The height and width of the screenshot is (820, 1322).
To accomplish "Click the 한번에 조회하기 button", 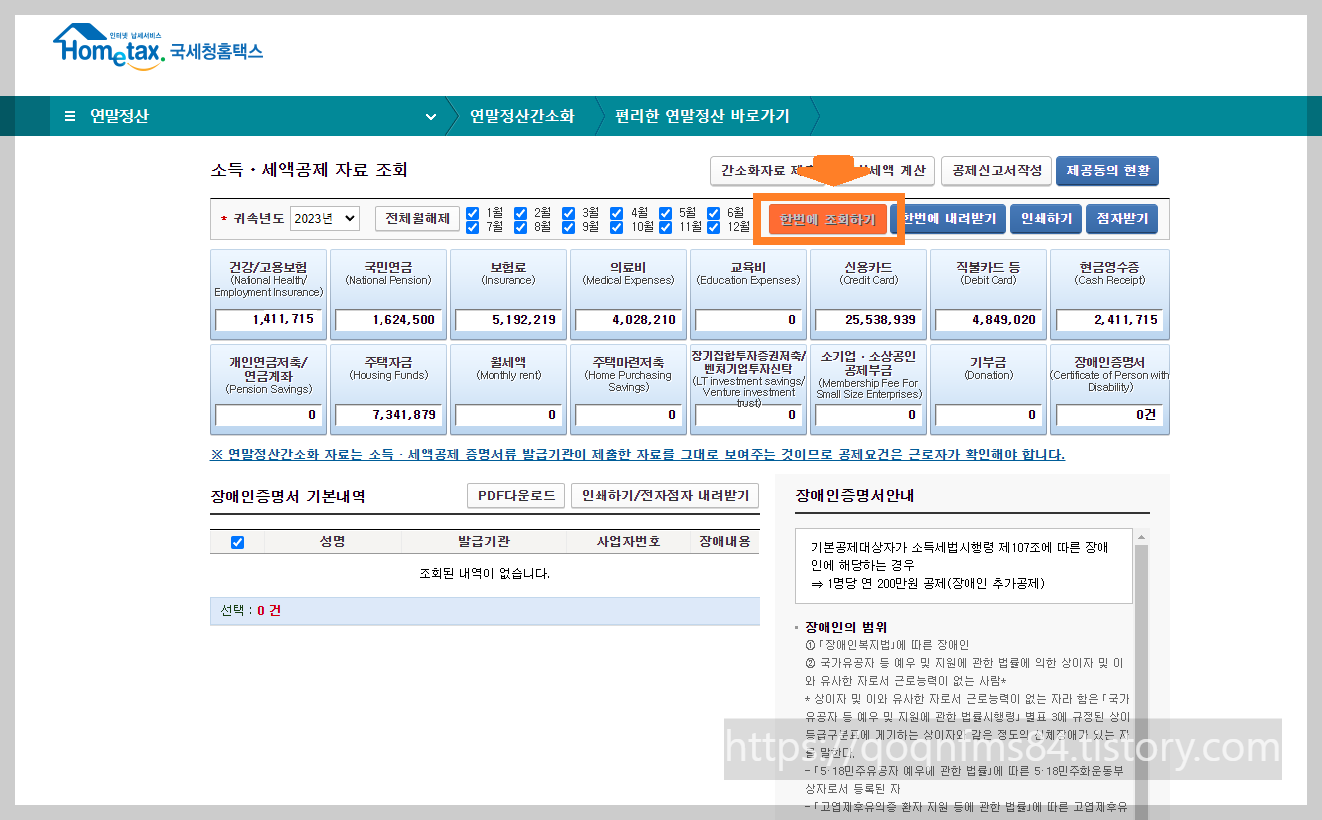I will [x=828, y=219].
